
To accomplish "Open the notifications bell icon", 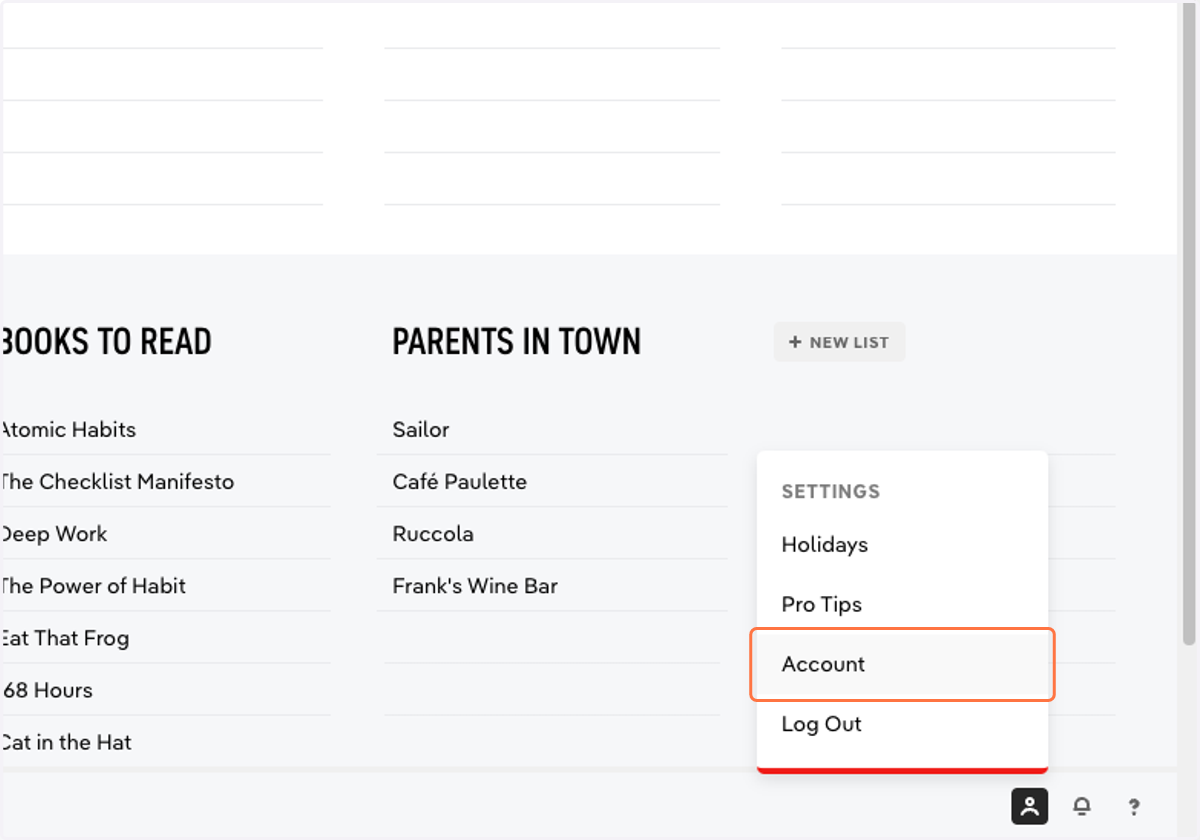I will pos(1082,806).
